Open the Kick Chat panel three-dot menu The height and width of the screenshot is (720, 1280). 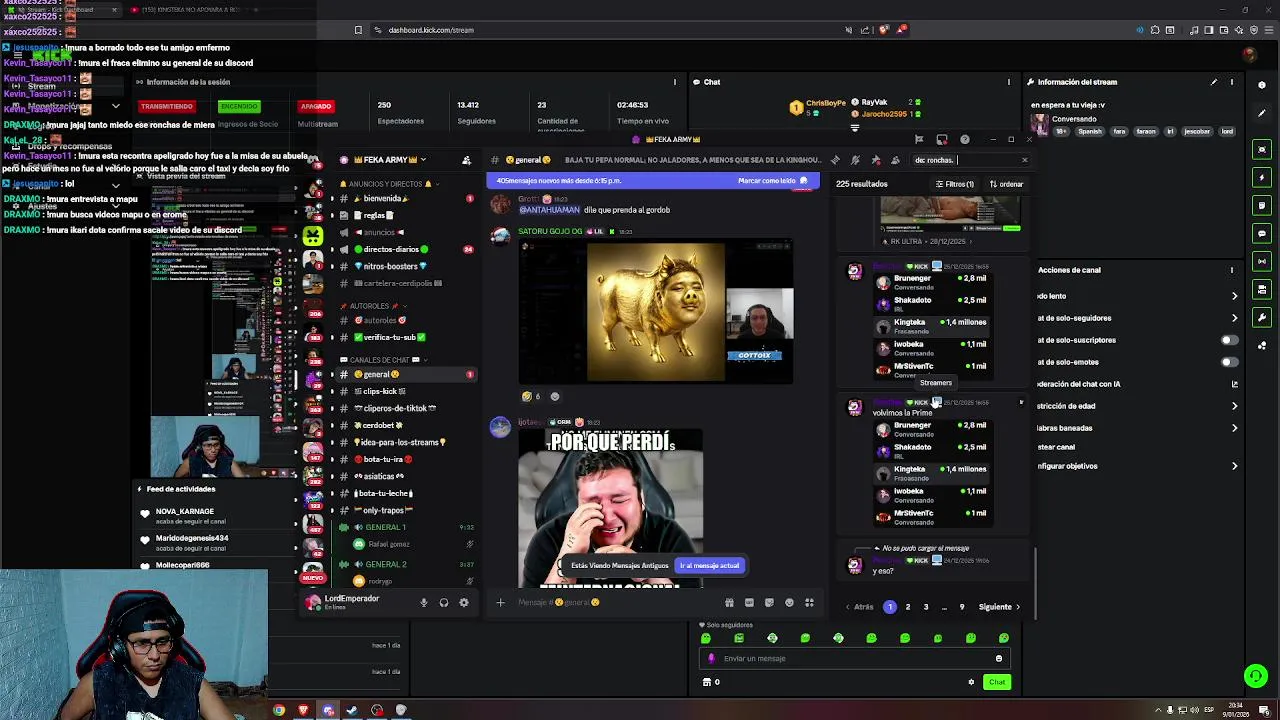pyautogui.click(x=1008, y=82)
